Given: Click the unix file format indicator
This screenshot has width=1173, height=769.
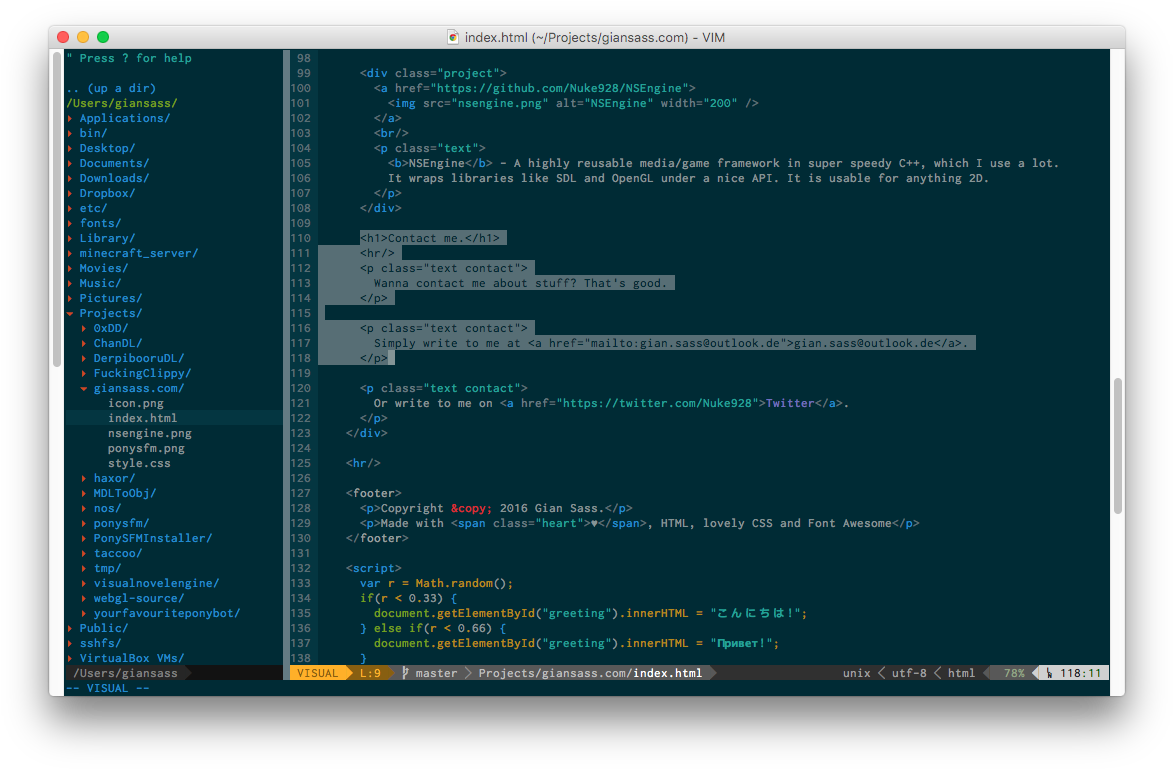Looking at the screenshot, I should [857, 672].
